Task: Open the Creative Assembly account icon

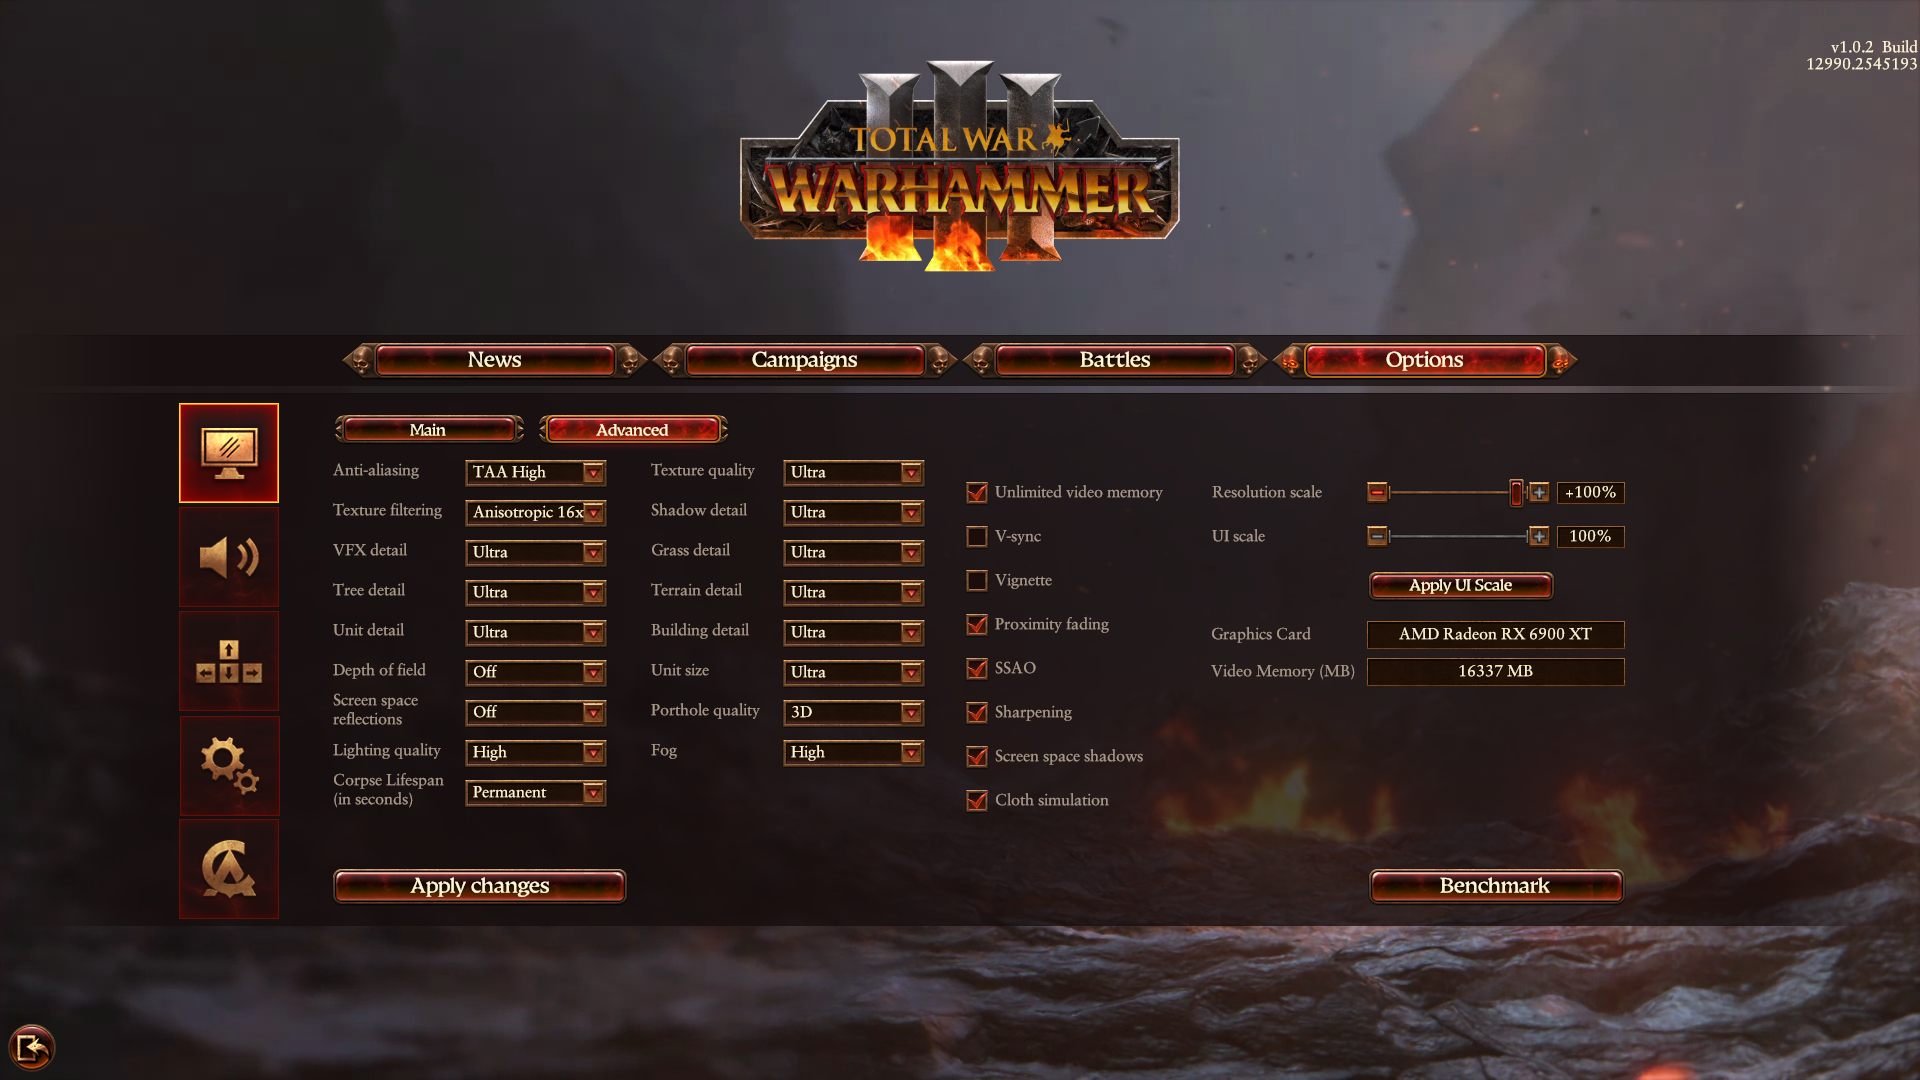Action: point(229,869)
